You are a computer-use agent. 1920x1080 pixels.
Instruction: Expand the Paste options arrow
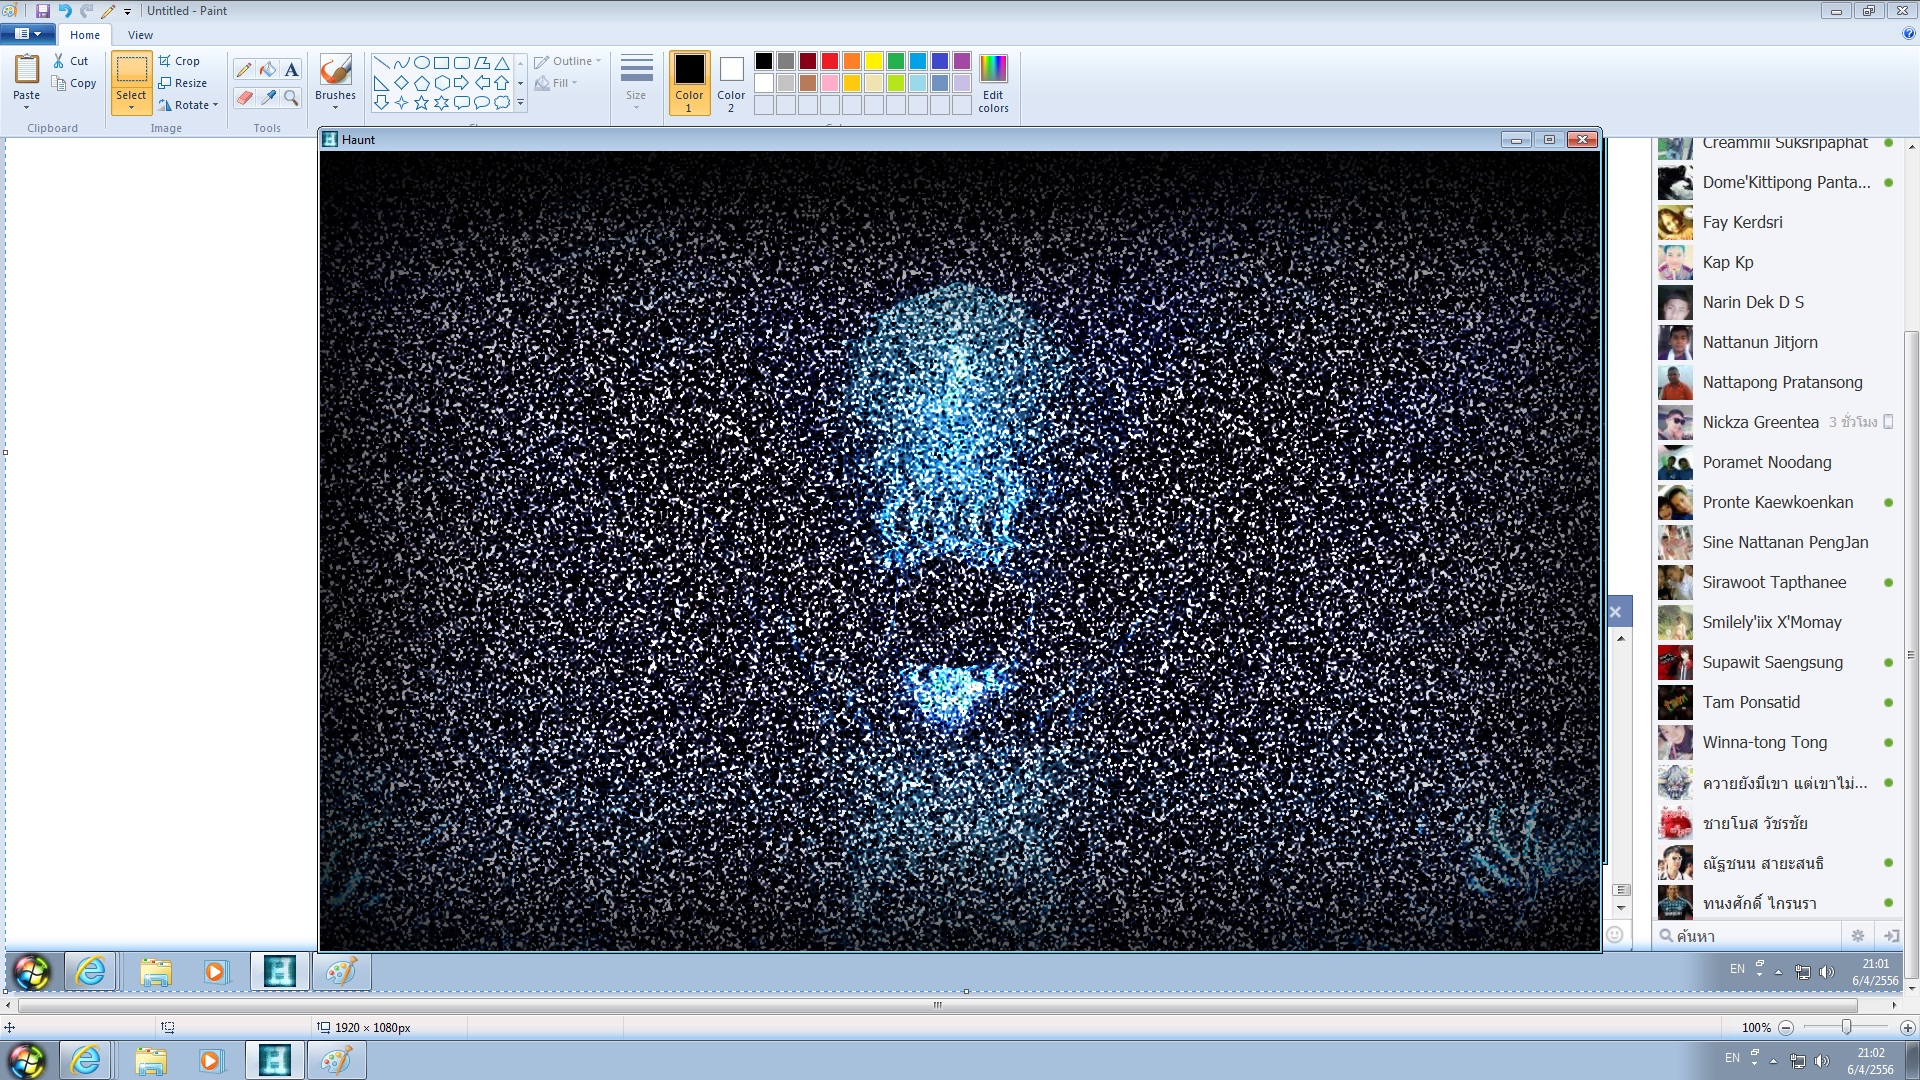pyautogui.click(x=27, y=106)
